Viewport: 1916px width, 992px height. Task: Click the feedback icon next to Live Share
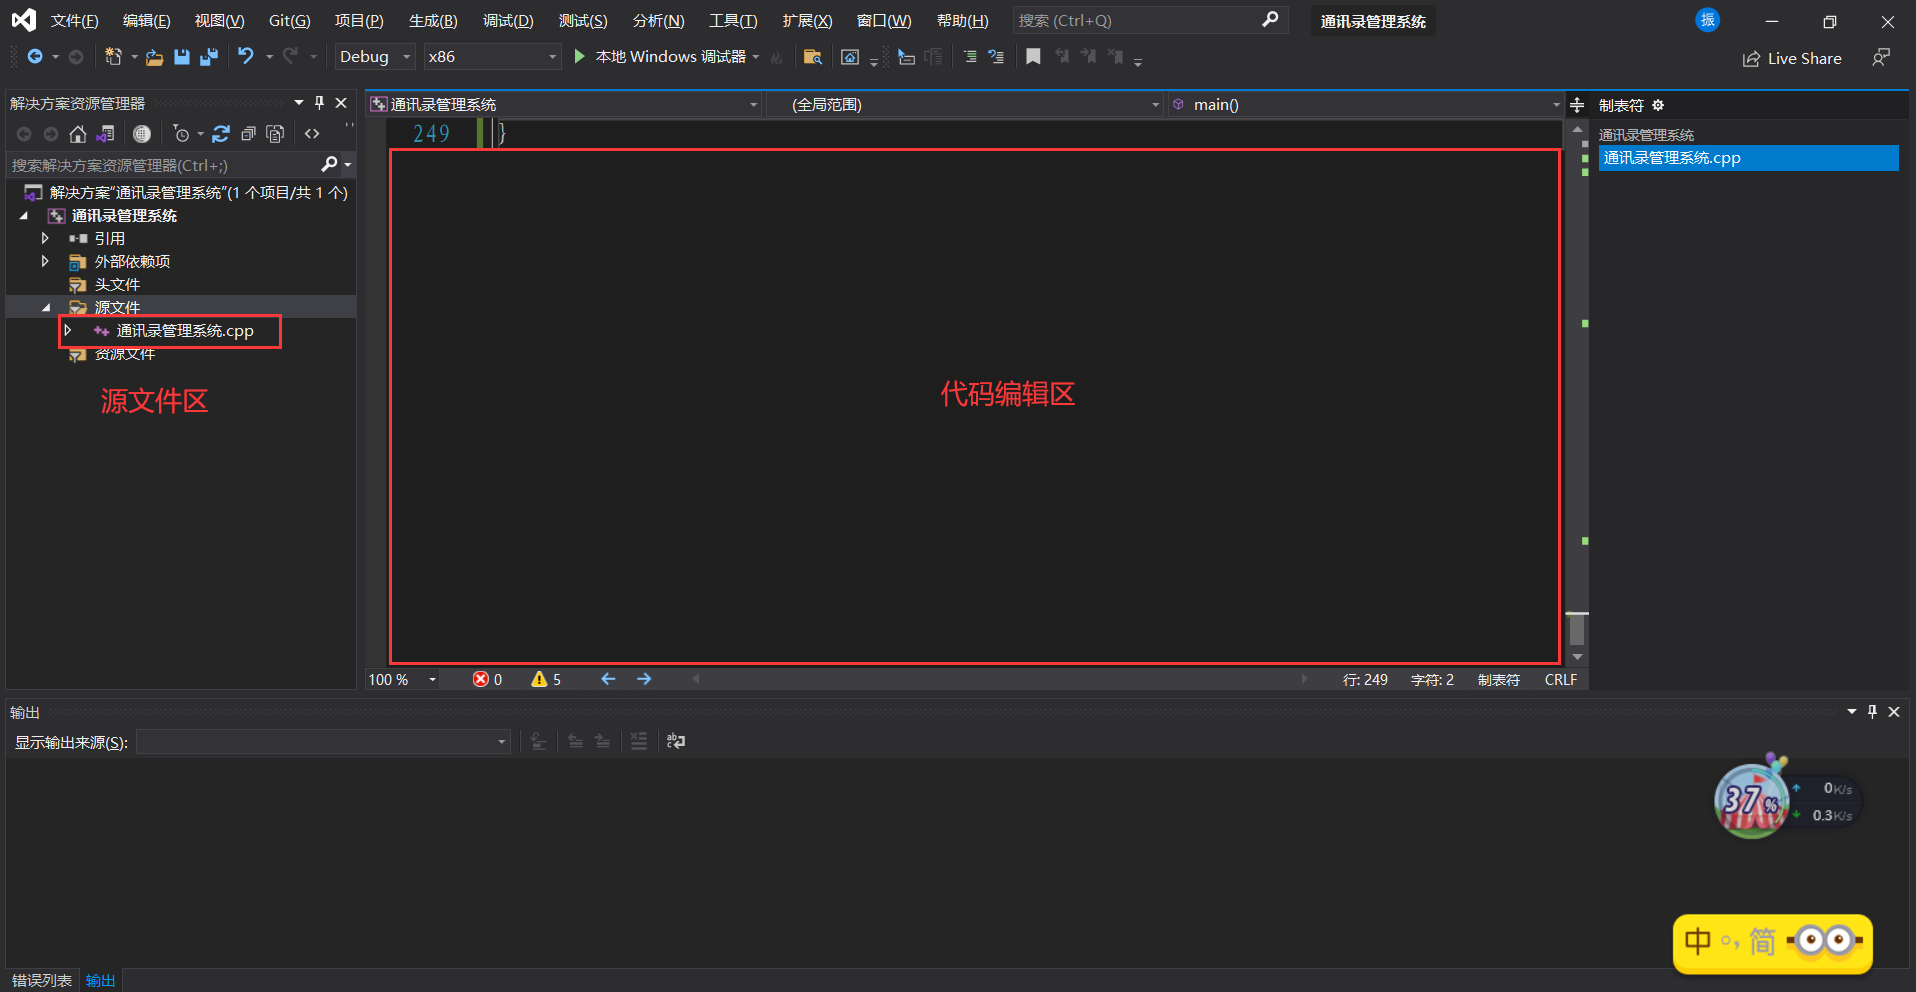click(1881, 58)
